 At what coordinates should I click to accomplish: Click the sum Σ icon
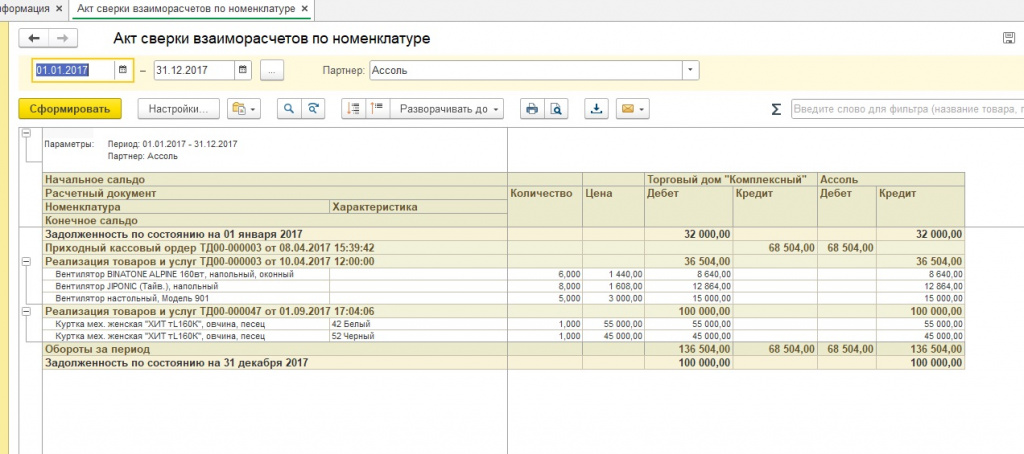click(x=776, y=110)
